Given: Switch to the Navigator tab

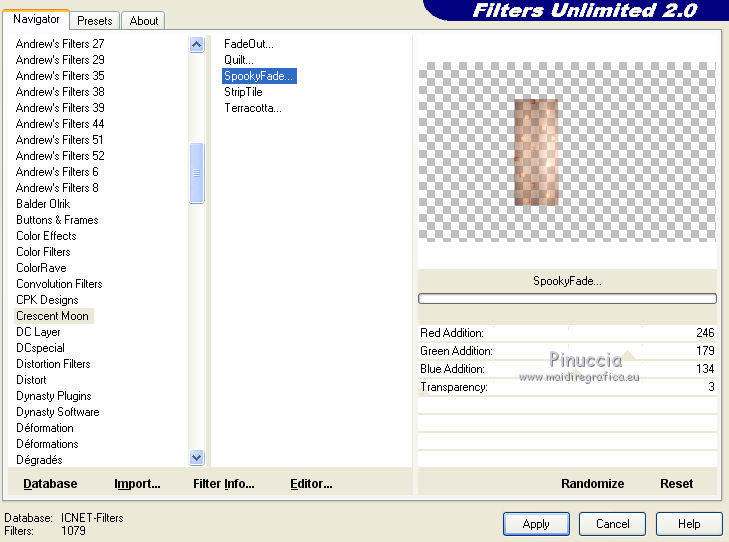Looking at the screenshot, I should [x=36, y=20].
